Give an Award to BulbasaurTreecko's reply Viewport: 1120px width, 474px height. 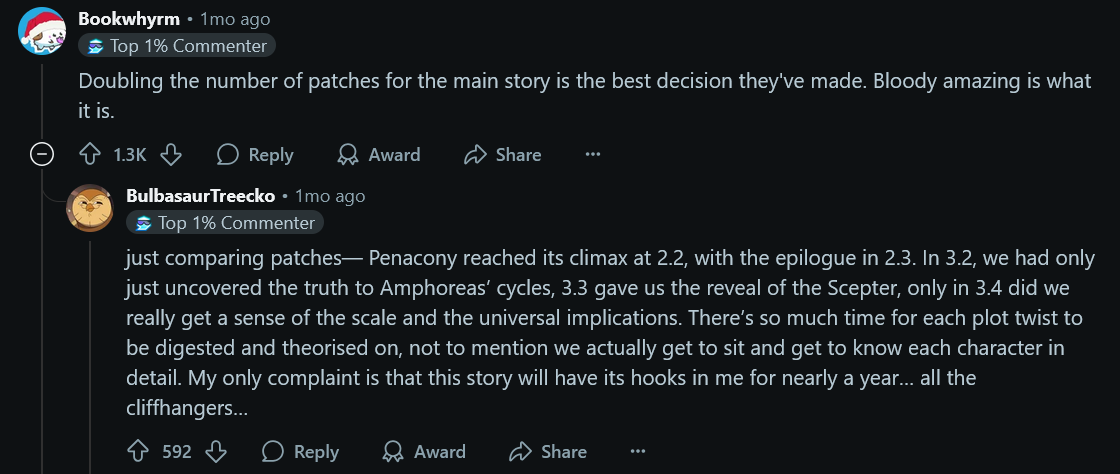[424, 451]
